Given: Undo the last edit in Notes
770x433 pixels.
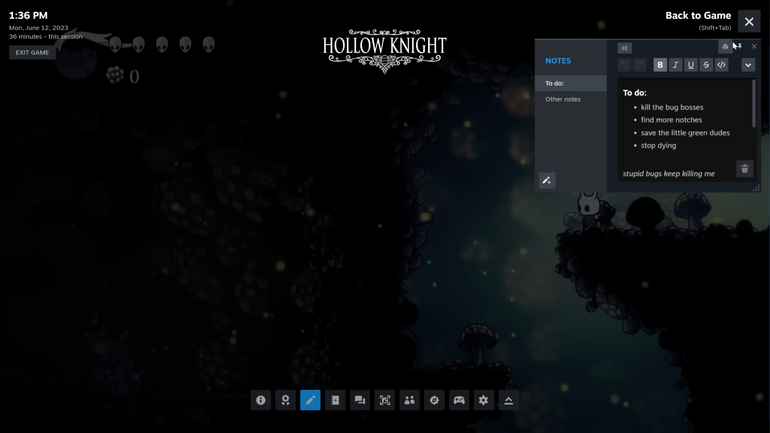Looking at the screenshot, I should 624,65.
